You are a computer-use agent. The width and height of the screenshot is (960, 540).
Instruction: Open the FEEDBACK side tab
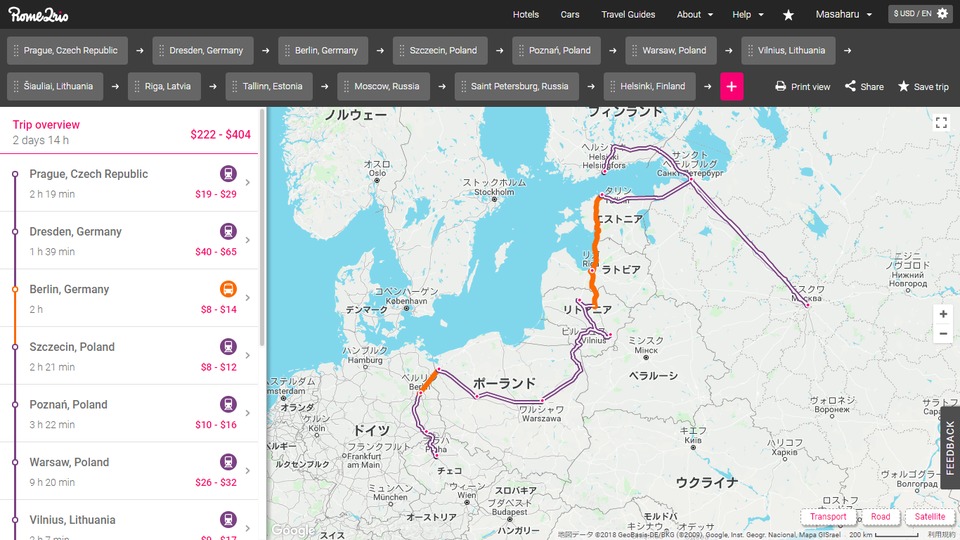[950, 448]
